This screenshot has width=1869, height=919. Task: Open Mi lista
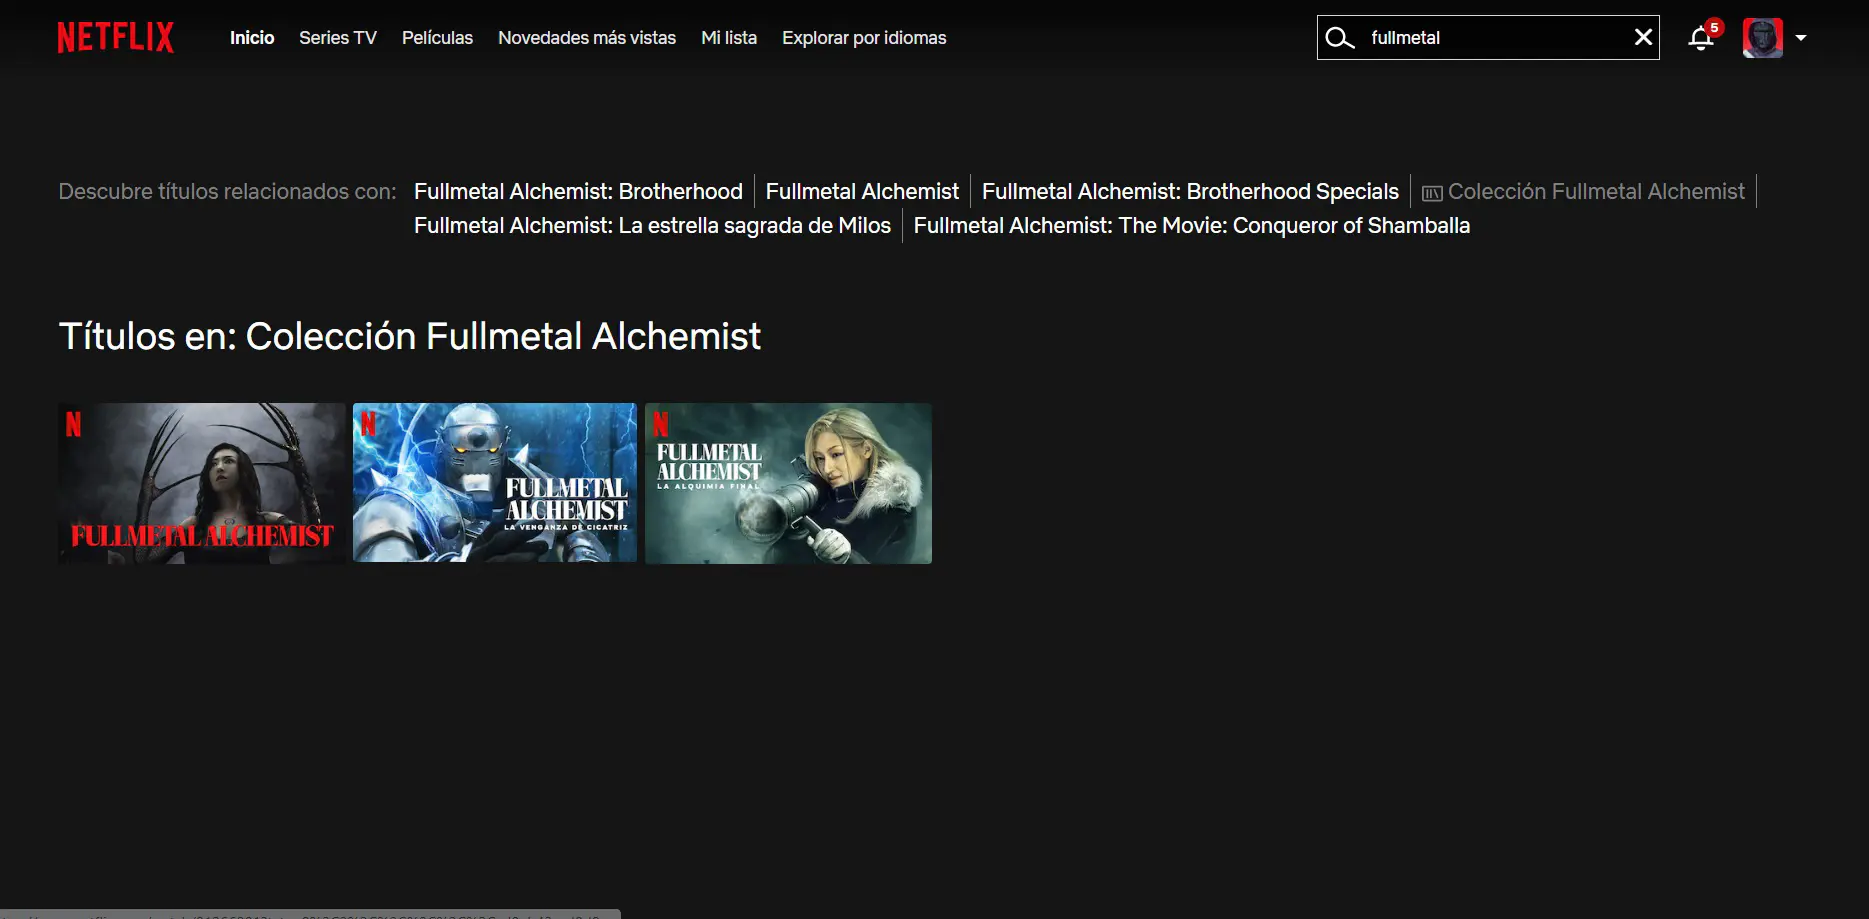(729, 38)
